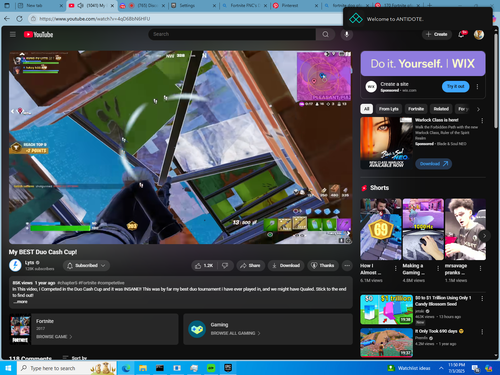Click Blade & Soul ad Download button
Screen dimensions: 500x375
433,164
